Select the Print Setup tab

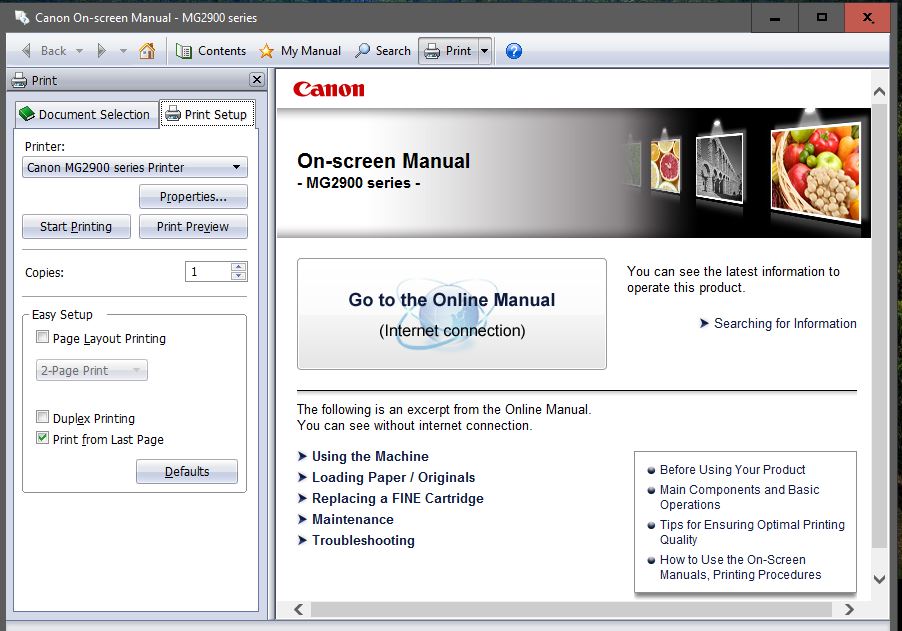[x=207, y=115]
